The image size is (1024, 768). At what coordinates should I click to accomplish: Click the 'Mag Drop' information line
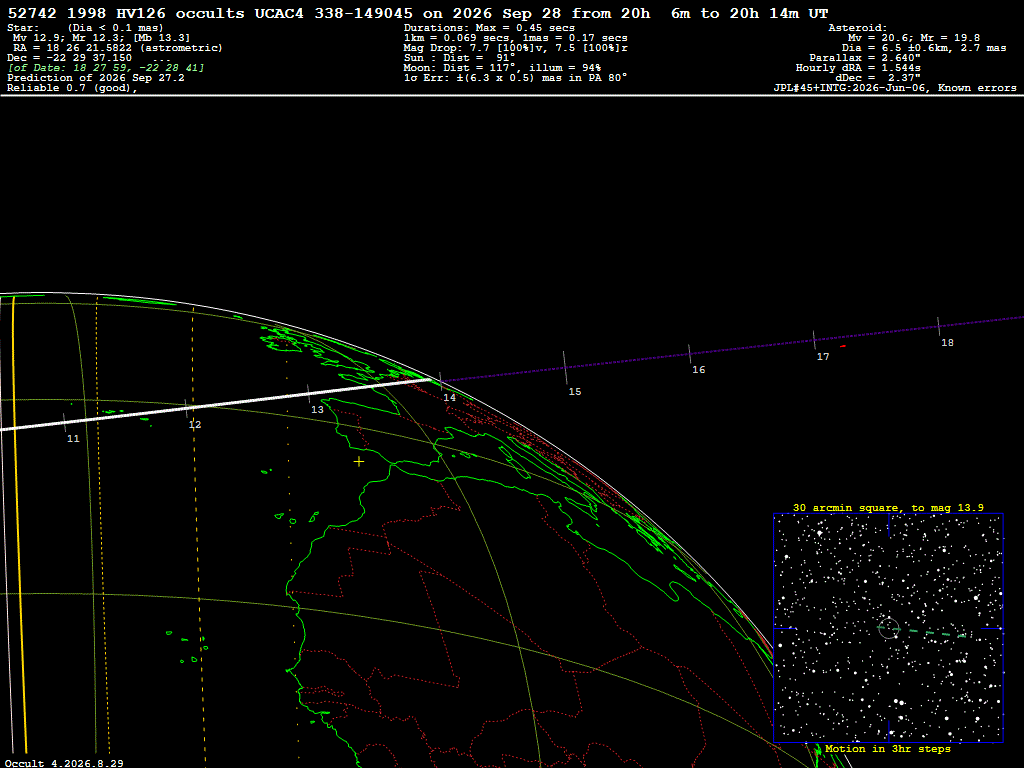tap(516, 48)
